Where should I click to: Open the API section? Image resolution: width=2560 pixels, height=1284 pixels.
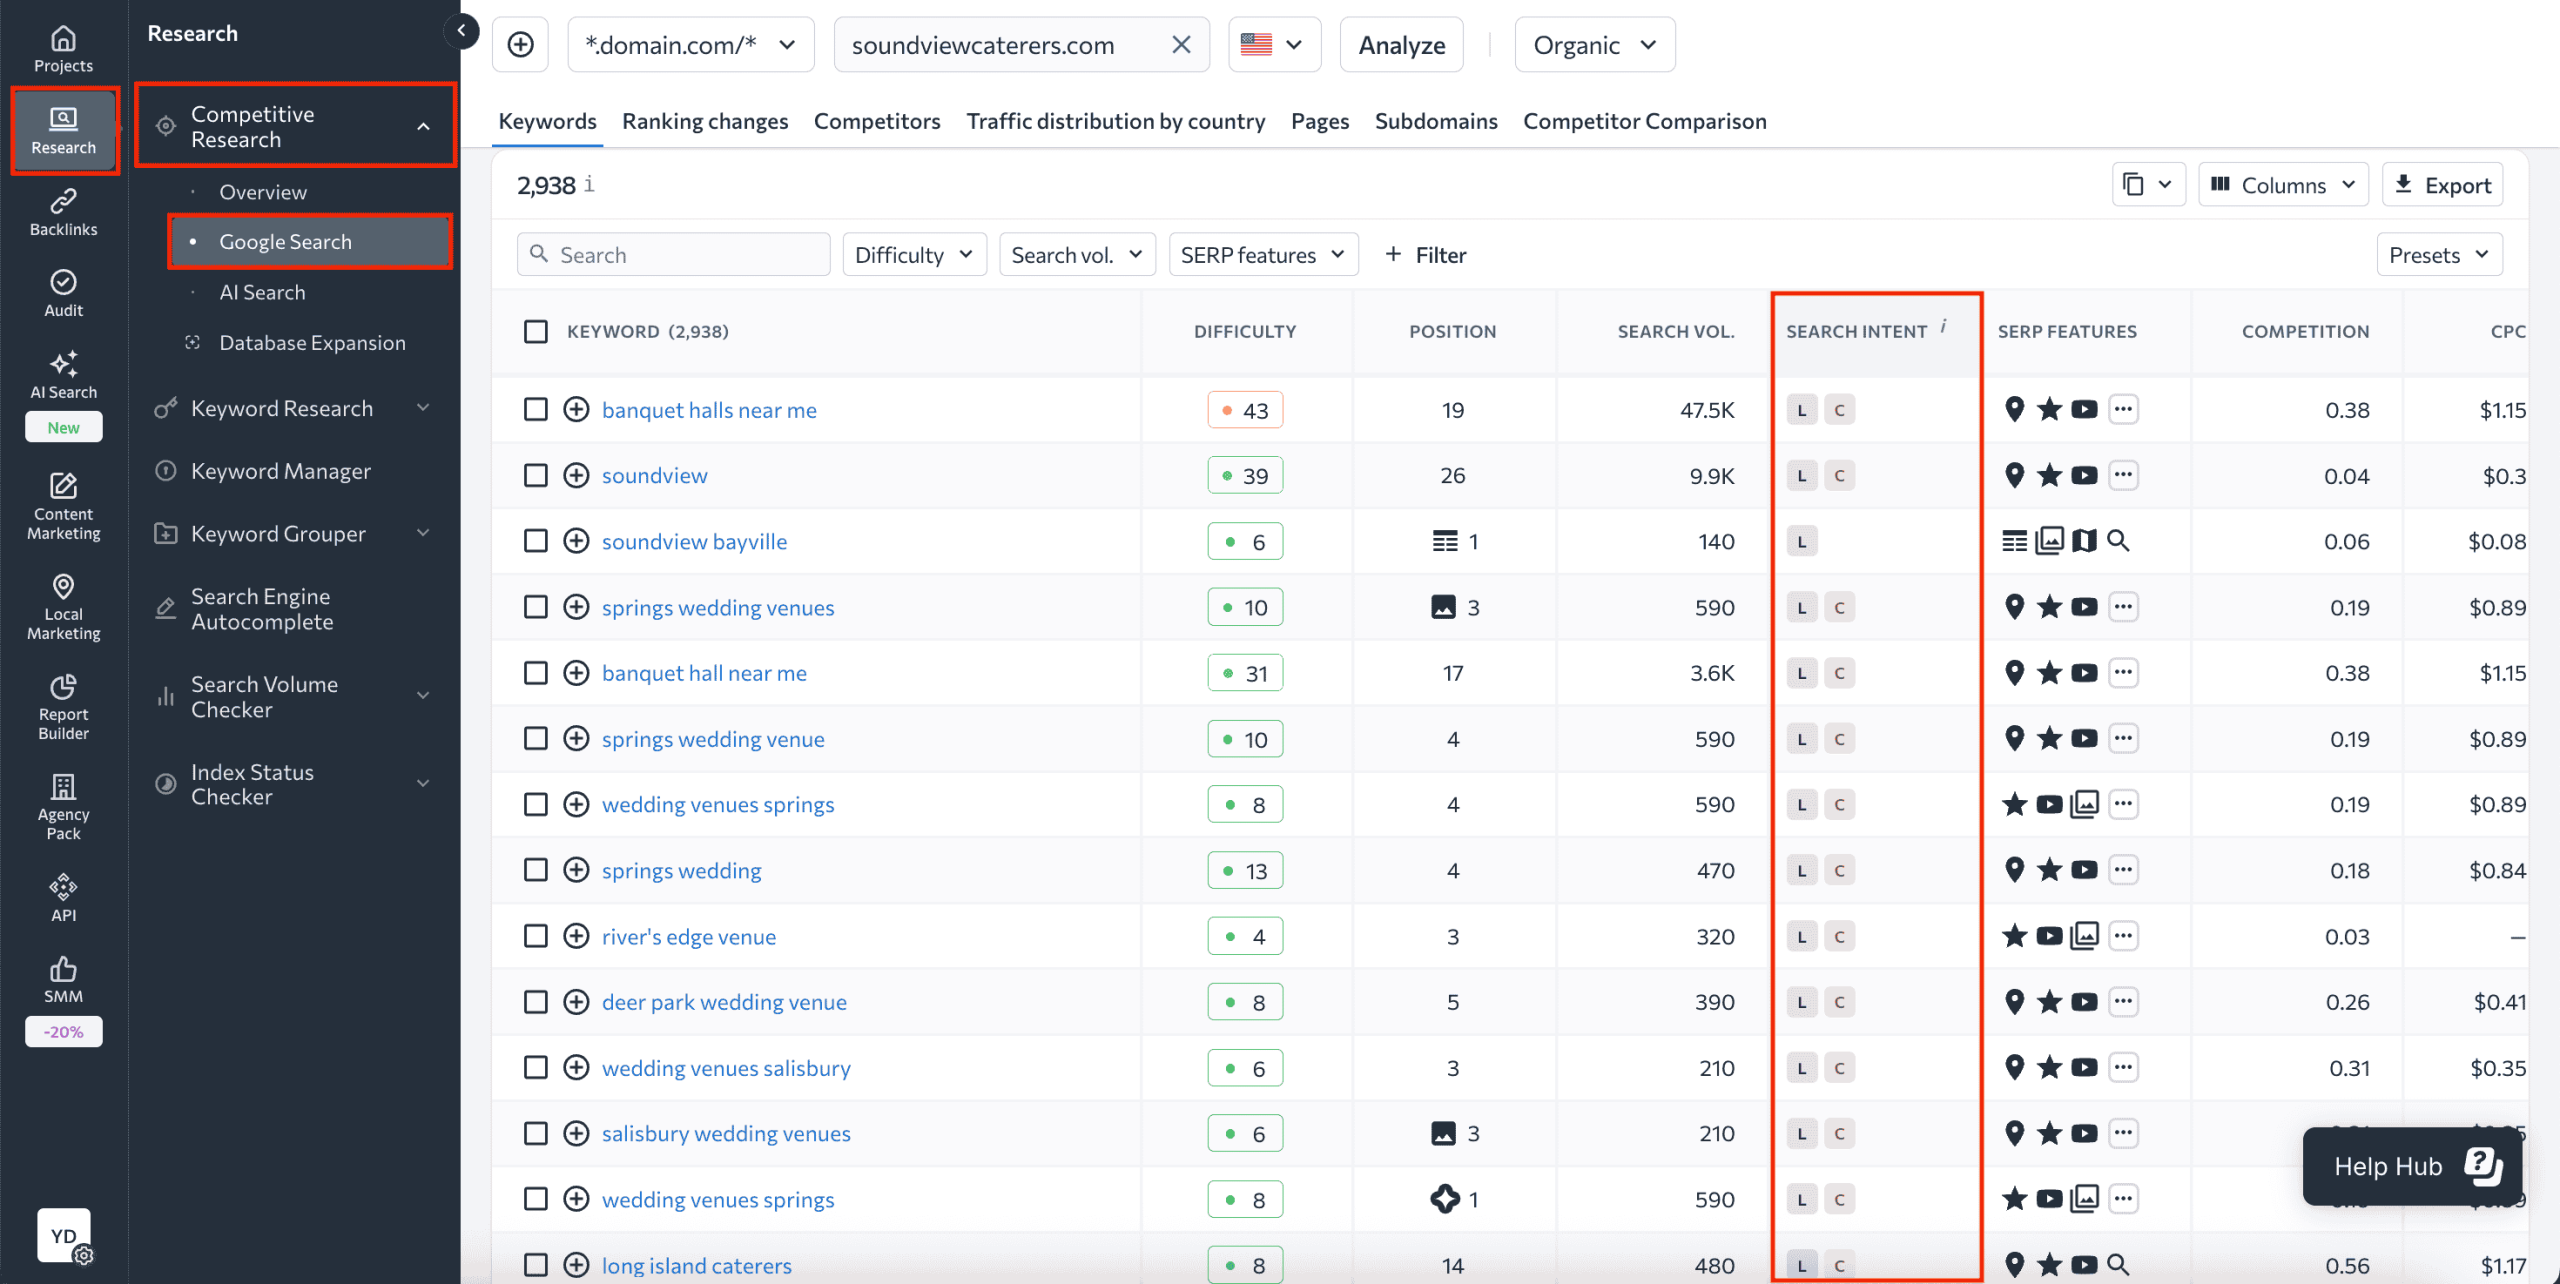tap(63, 896)
